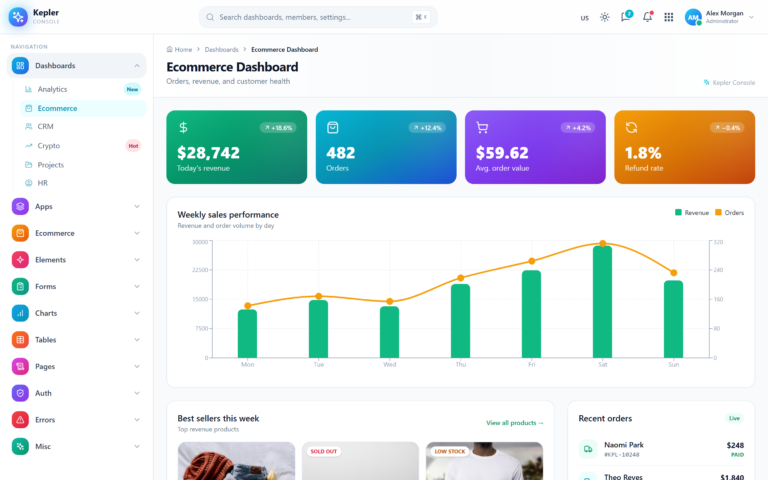Click the pink Elements sparkle icon
Screen dimensions: 768x480
(x=20, y=260)
